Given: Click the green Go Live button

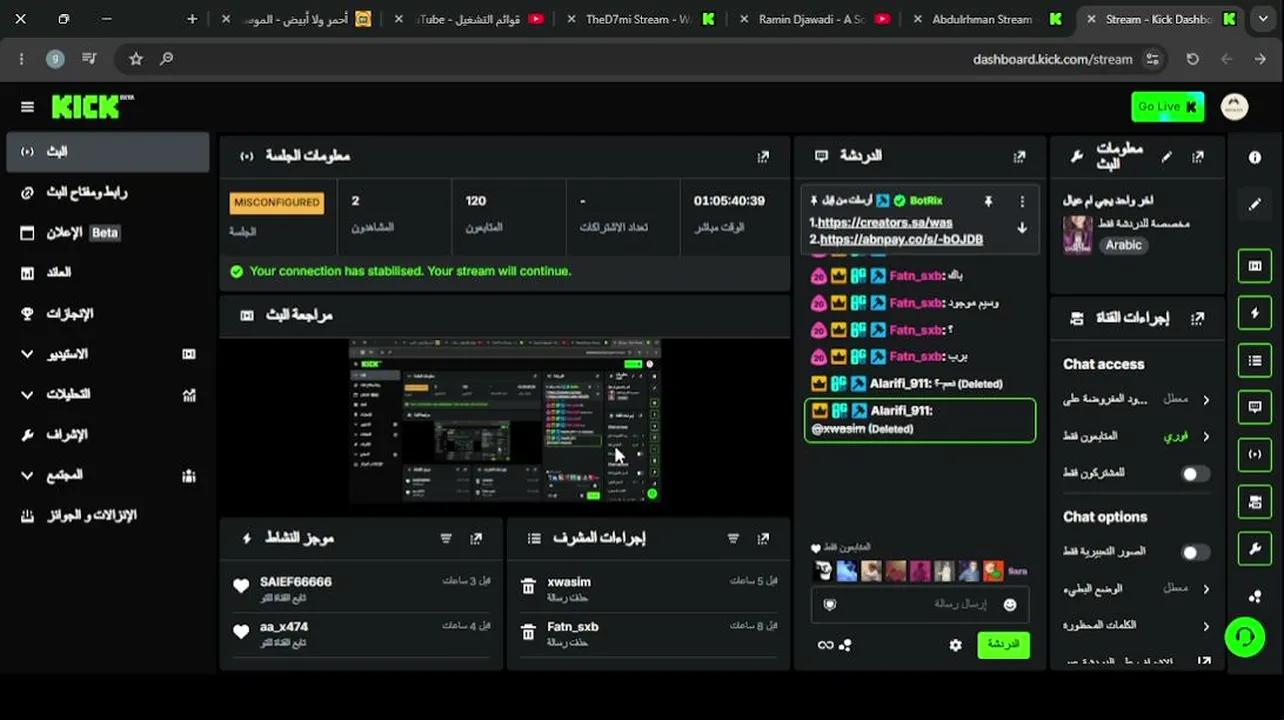Looking at the screenshot, I should (1167, 107).
